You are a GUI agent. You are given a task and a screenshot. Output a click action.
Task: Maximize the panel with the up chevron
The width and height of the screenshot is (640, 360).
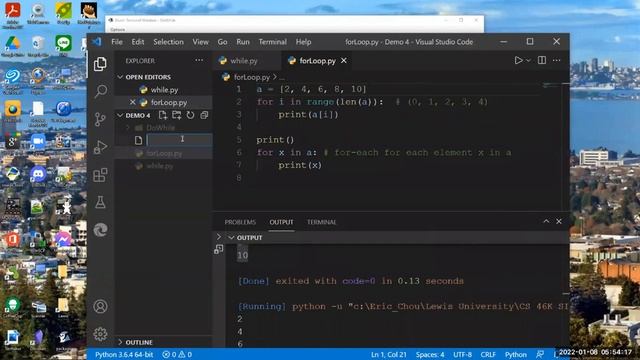(546, 221)
